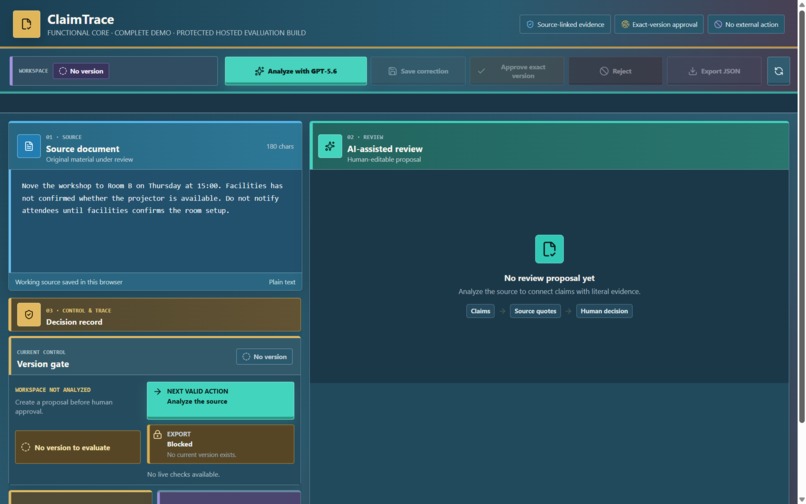Click the No review proposal yet heading
This screenshot has width=806, height=504.
pyautogui.click(x=549, y=278)
